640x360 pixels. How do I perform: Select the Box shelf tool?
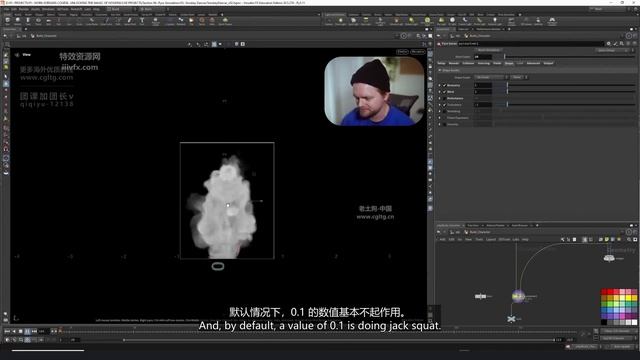click(x=7, y=20)
